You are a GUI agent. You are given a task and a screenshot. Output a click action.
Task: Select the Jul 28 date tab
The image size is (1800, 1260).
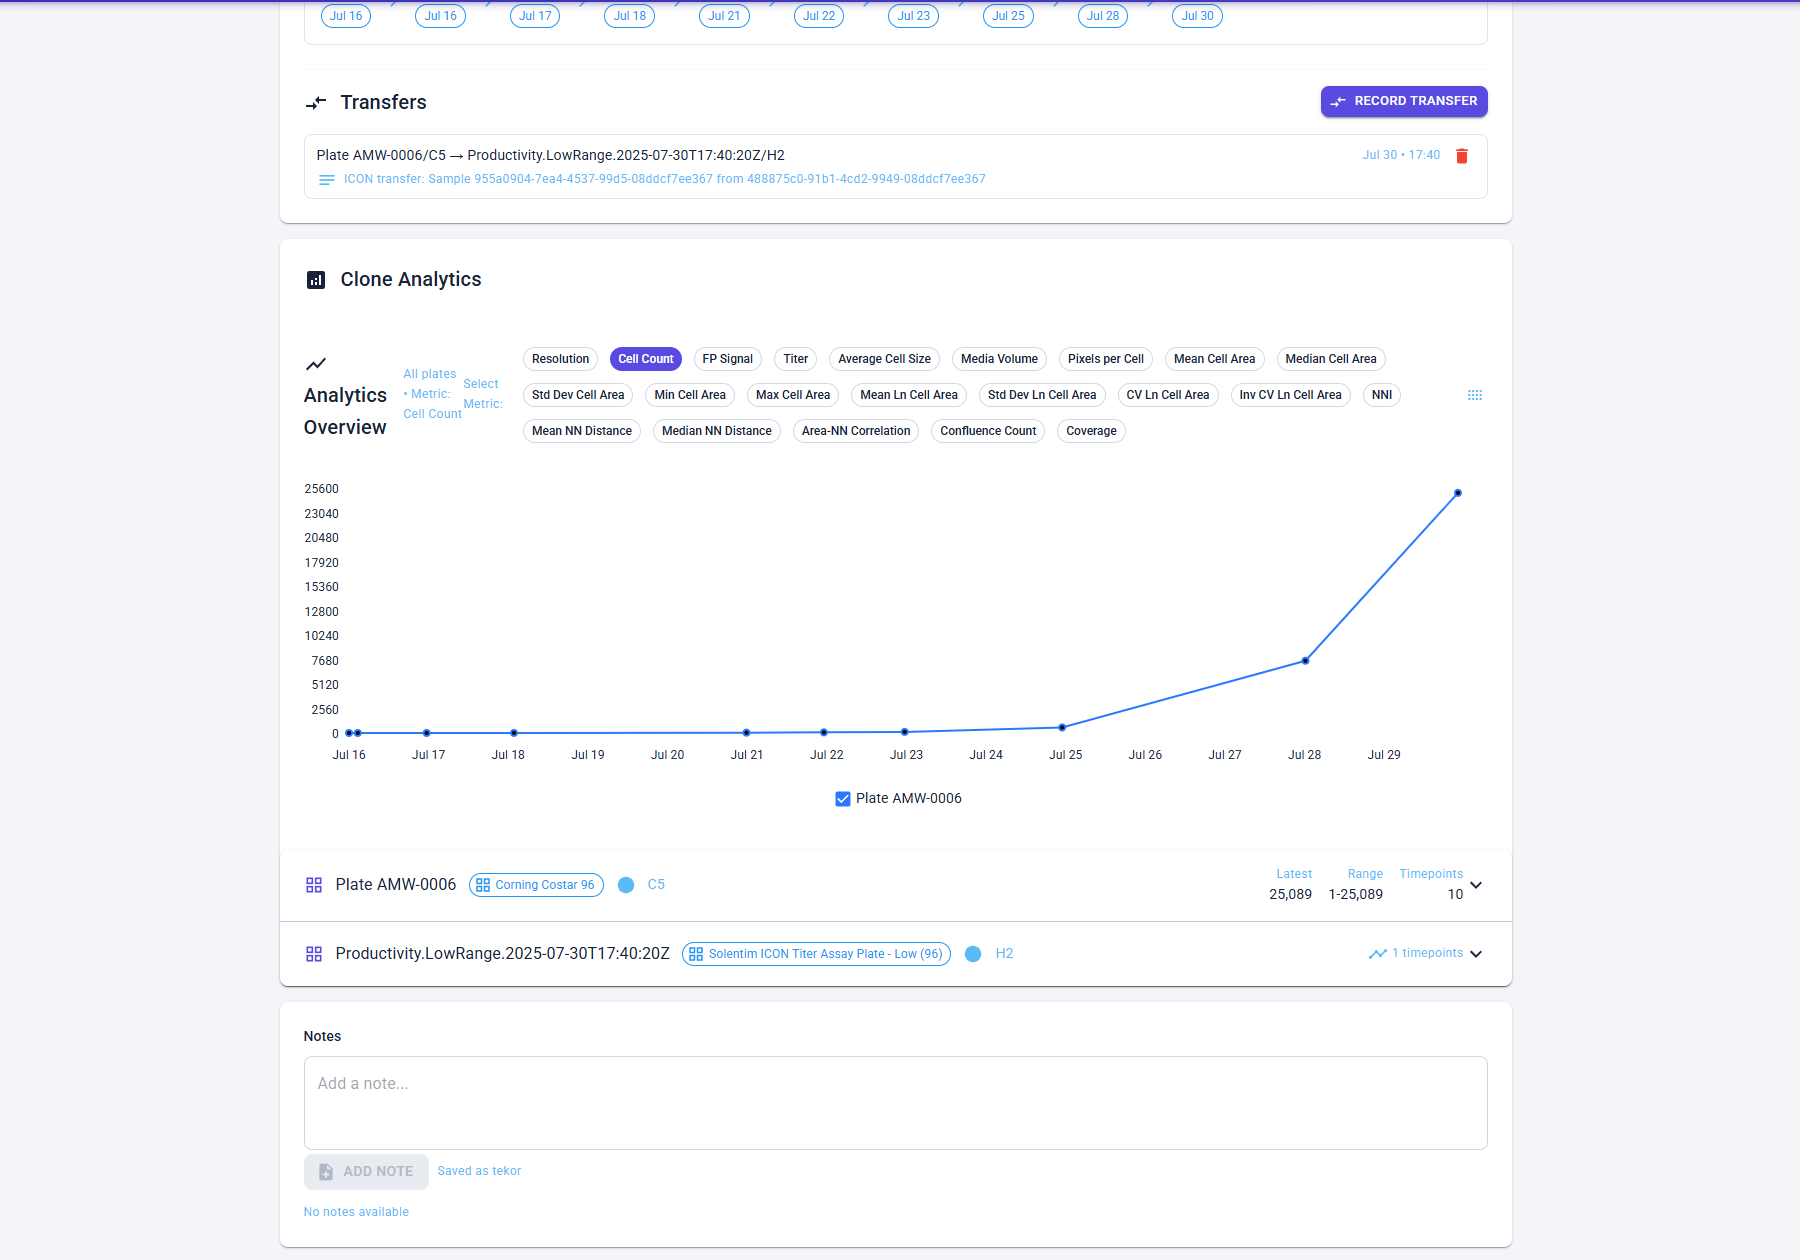click(1103, 16)
